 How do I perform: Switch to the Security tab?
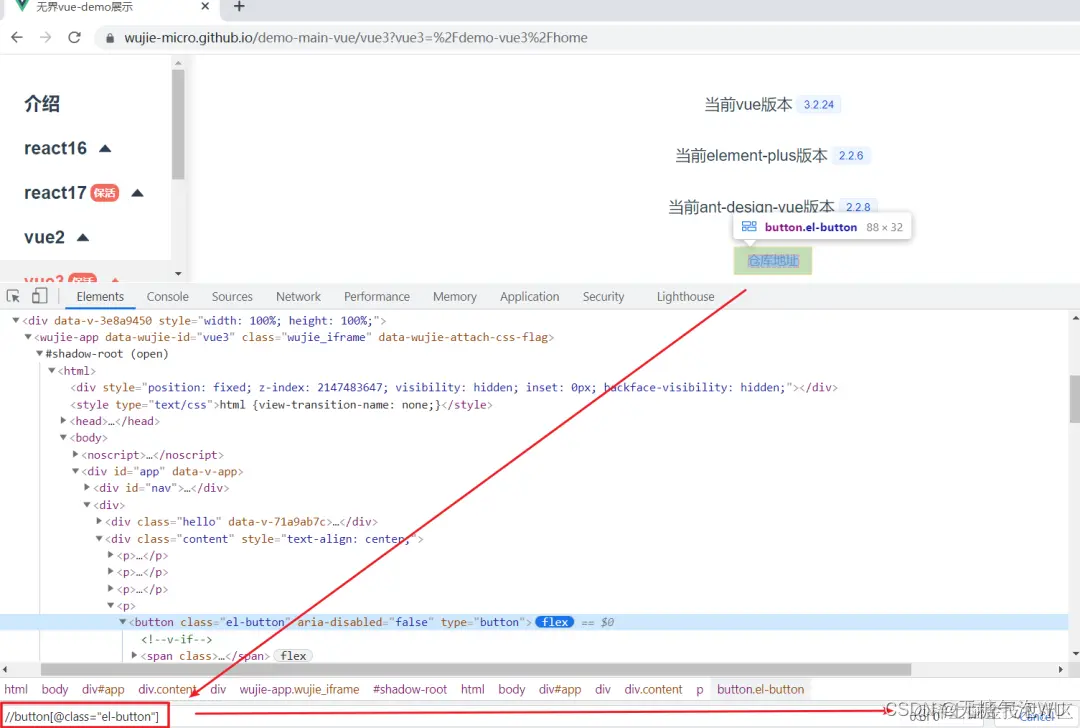[603, 297]
